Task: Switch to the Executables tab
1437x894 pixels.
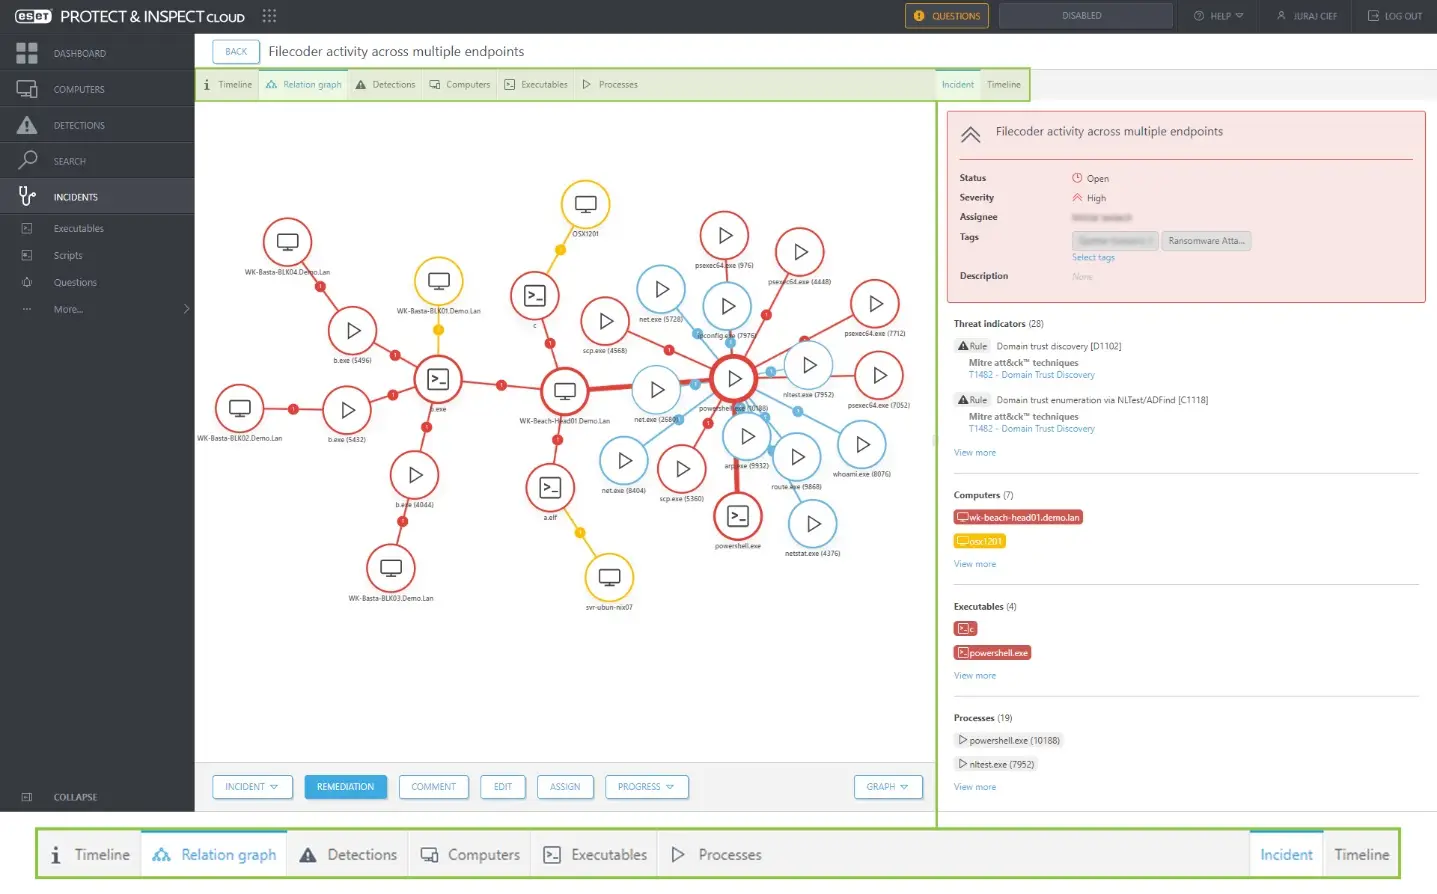Action: 536,85
